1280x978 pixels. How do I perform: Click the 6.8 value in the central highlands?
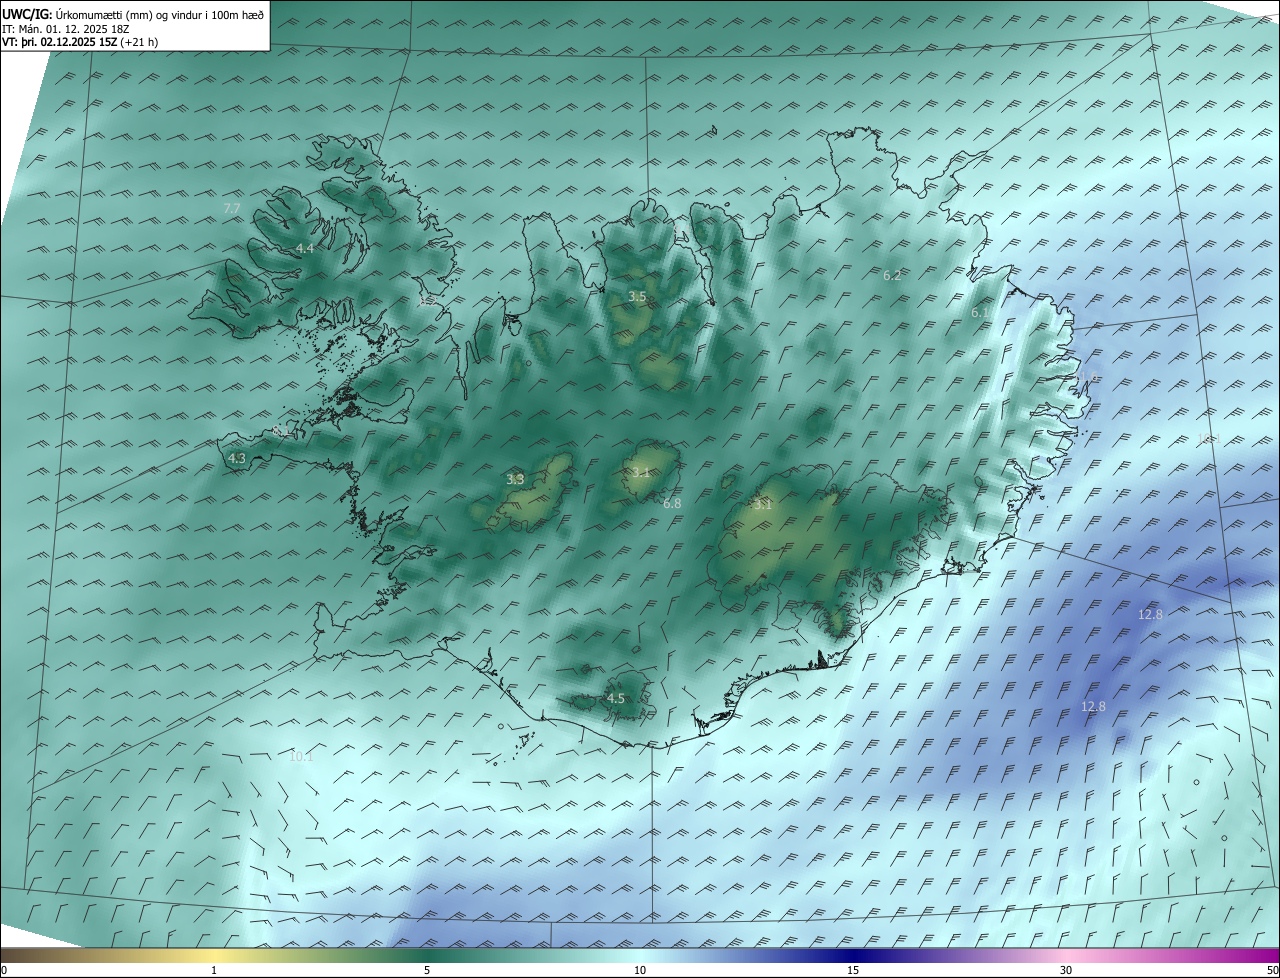click(x=672, y=503)
